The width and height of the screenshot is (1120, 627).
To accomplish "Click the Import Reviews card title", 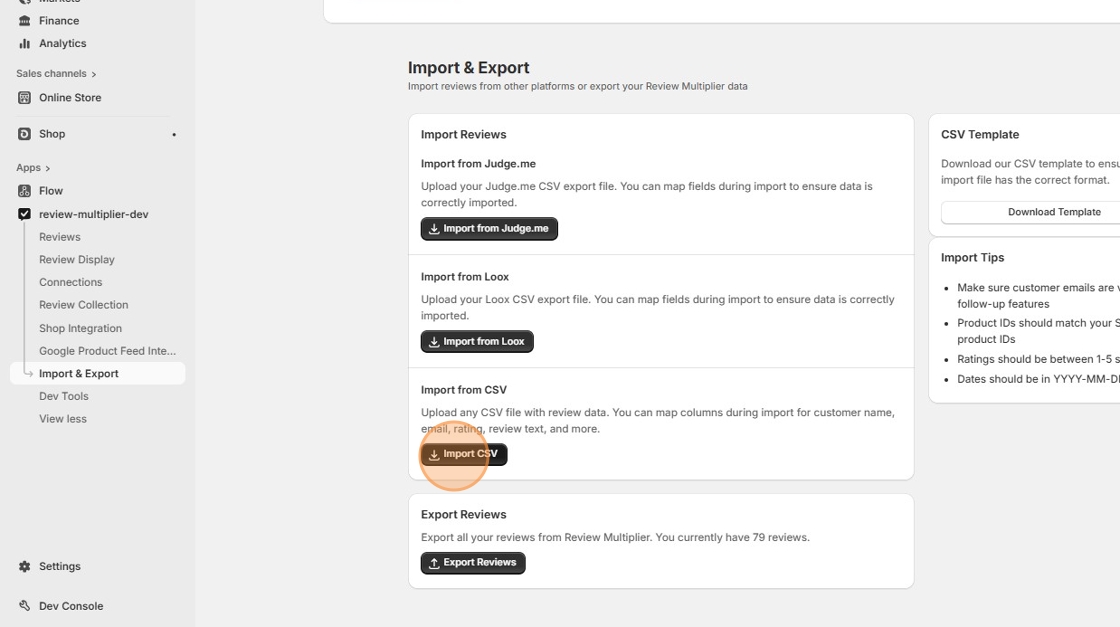I will pyautogui.click(x=464, y=135).
